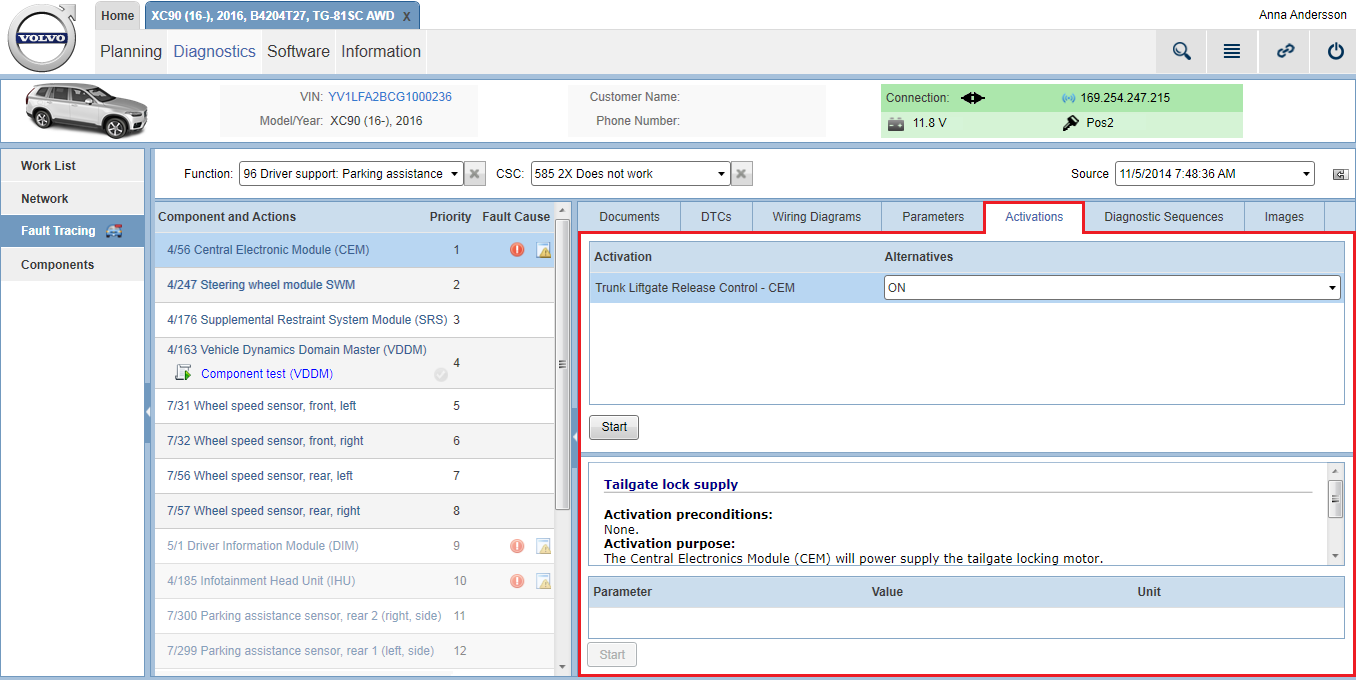Click the XC90 vehicle thumbnail

pyautogui.click(x=86, y=110)
